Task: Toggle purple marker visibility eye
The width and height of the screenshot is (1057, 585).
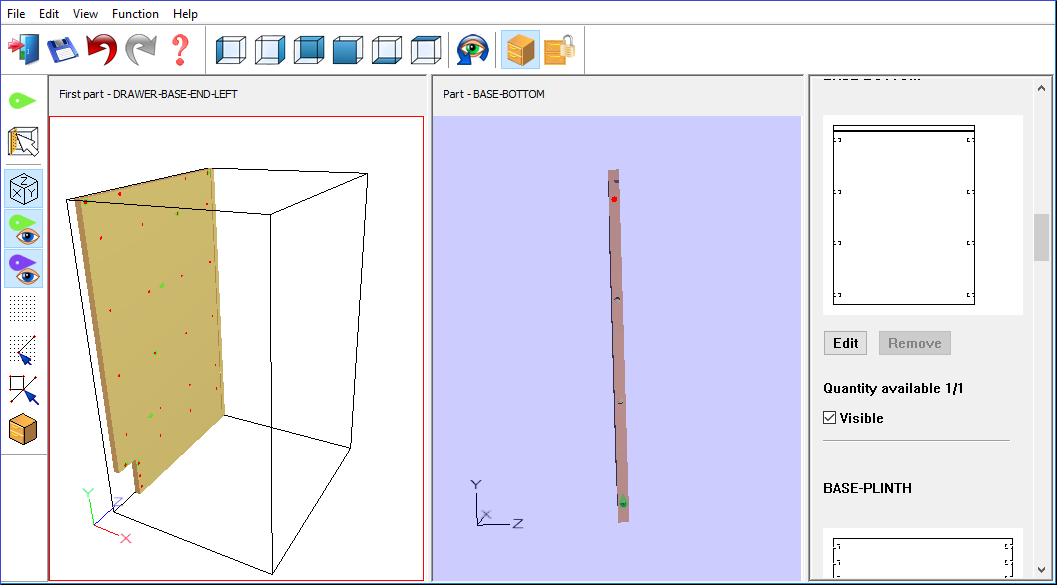Action: [x=24, y=268]
